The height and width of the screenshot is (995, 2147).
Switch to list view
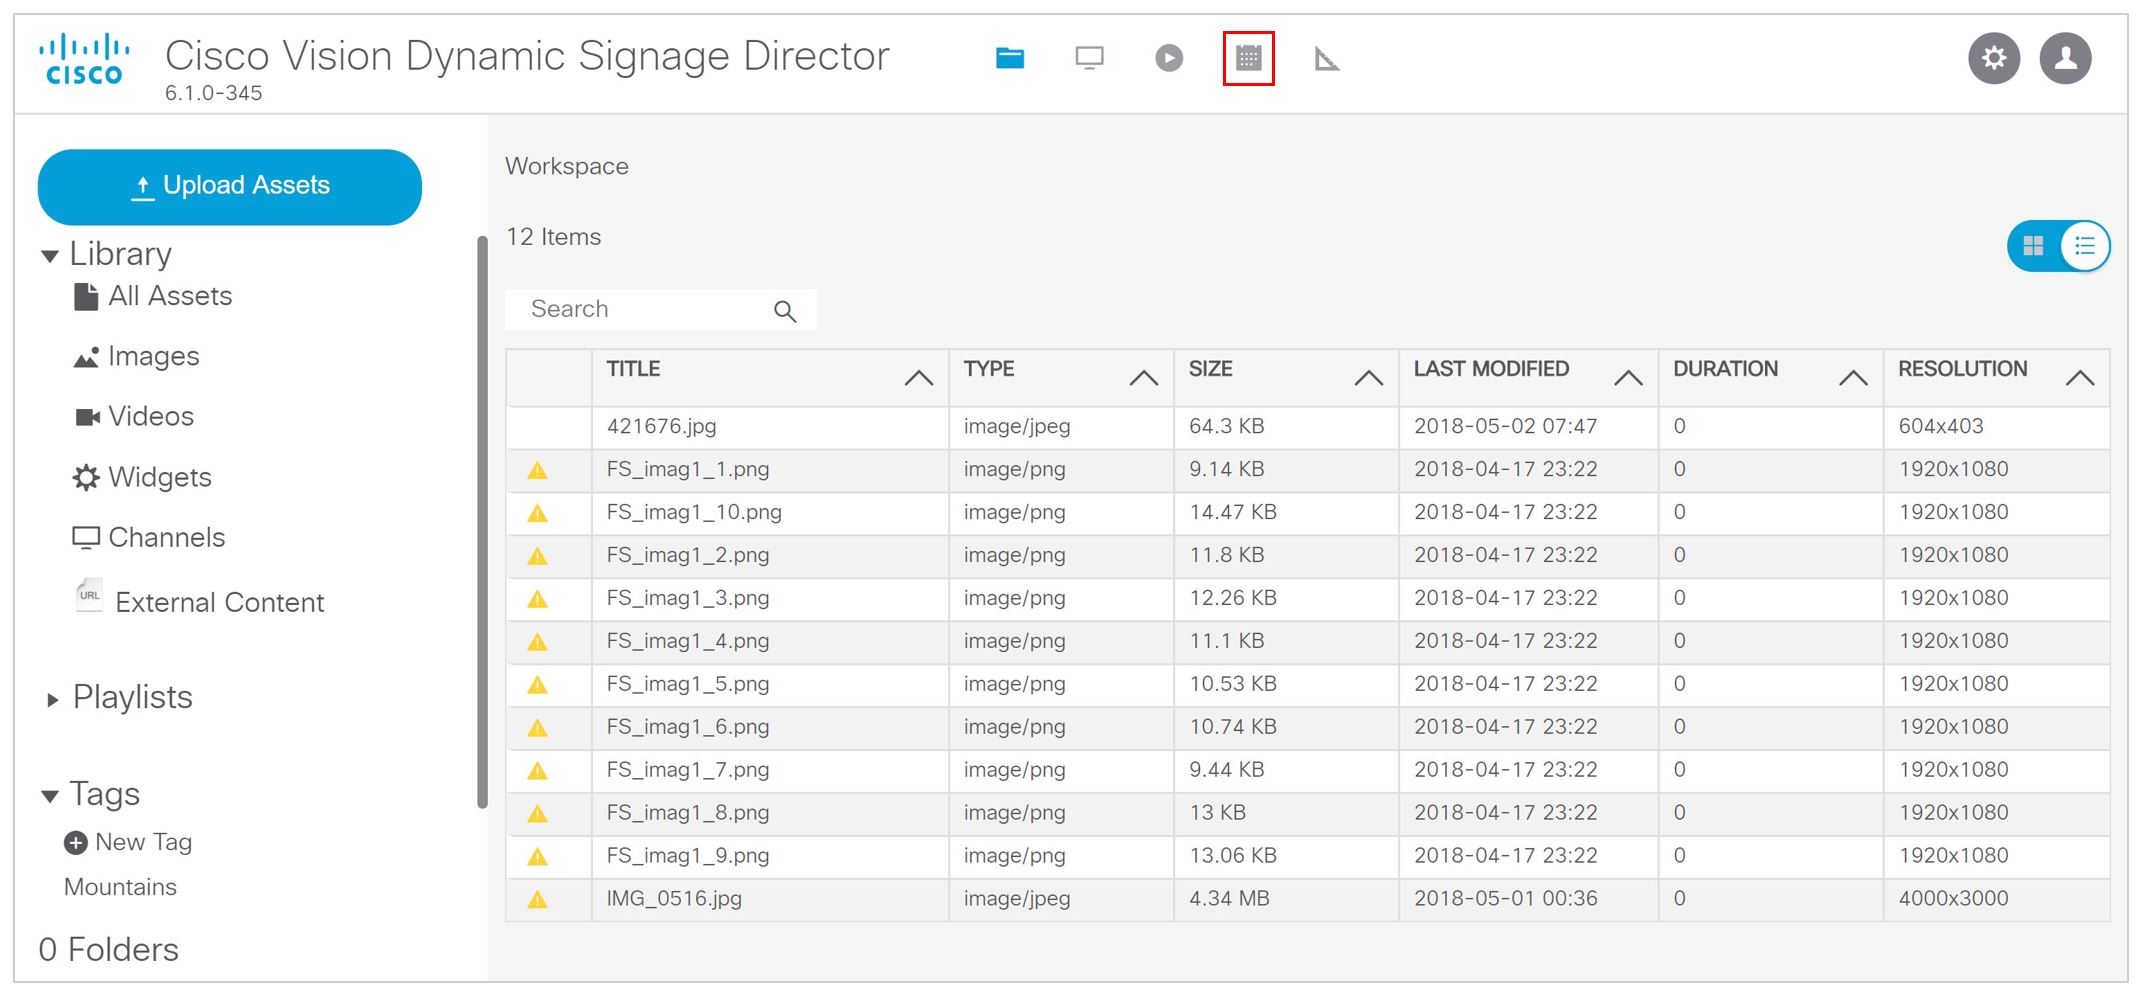click(x=2084, y=246)
